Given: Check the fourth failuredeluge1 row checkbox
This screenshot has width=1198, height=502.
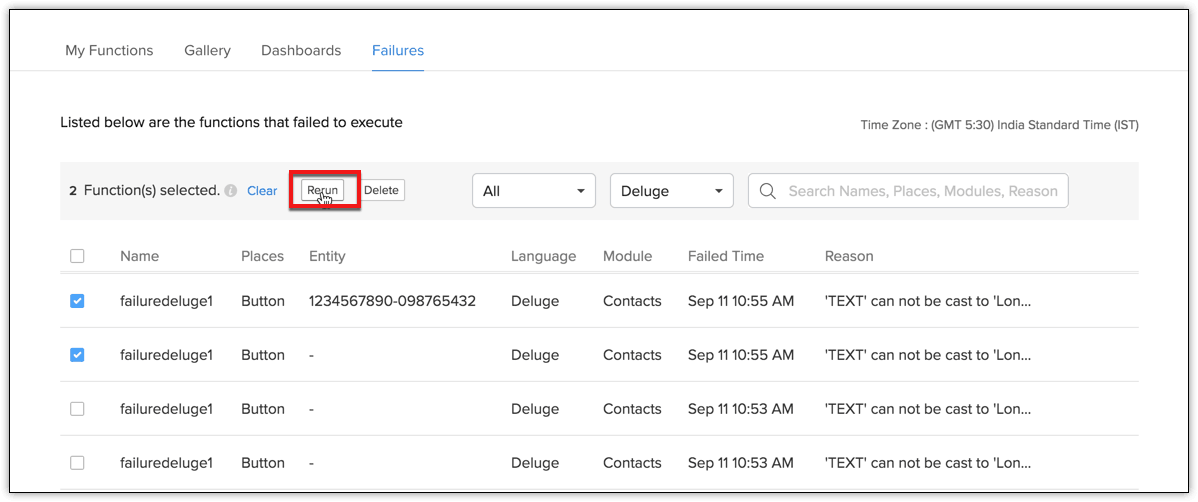Looking at the screenshot, I should 77,463.
